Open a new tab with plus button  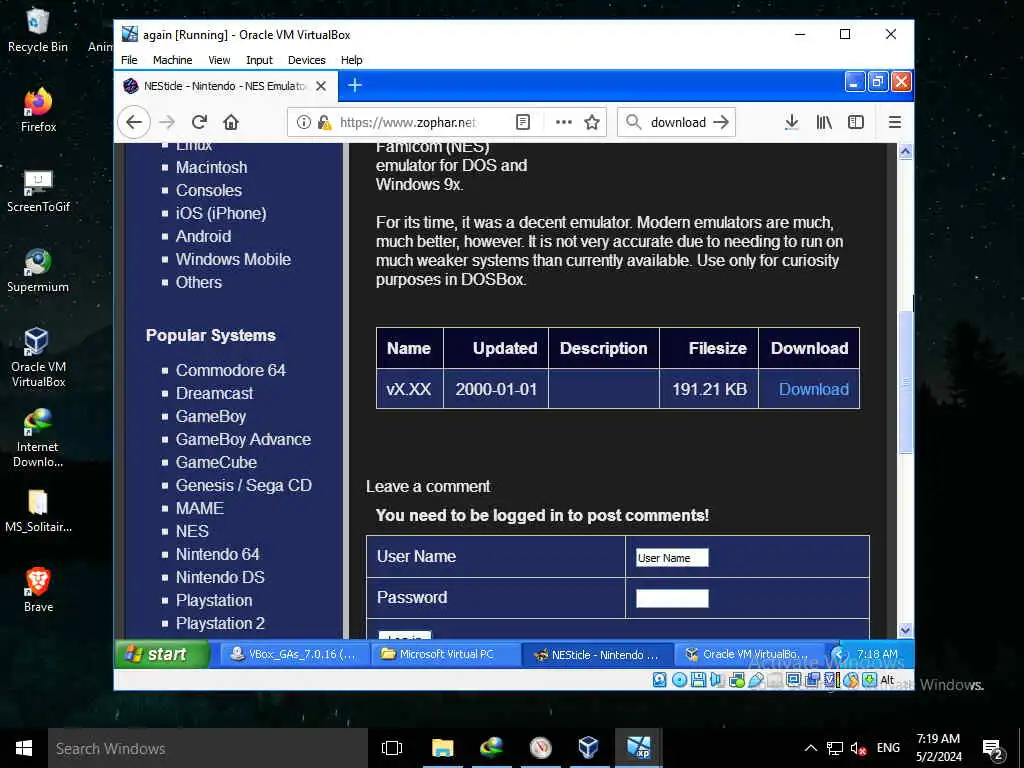(x=355, y=85)
